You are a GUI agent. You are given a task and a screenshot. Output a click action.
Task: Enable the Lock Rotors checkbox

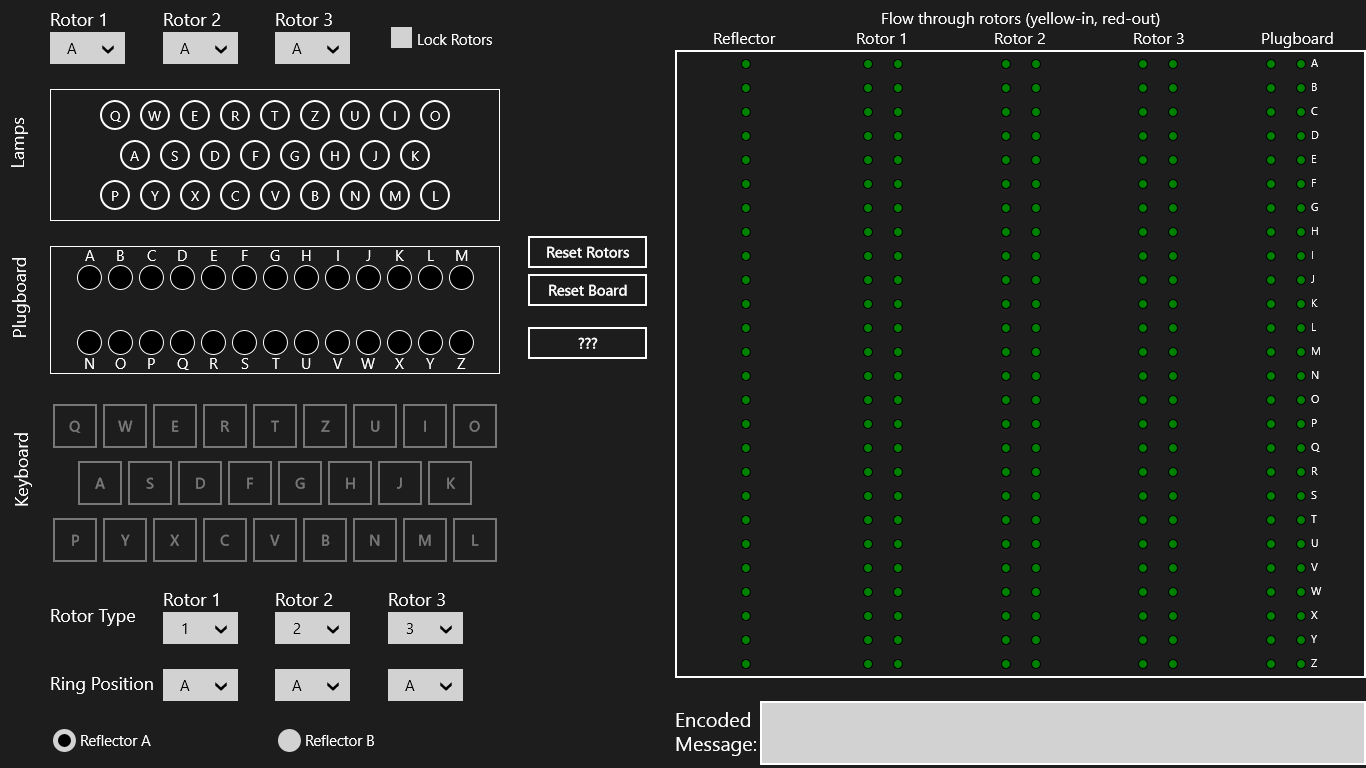tap(401, 38)
